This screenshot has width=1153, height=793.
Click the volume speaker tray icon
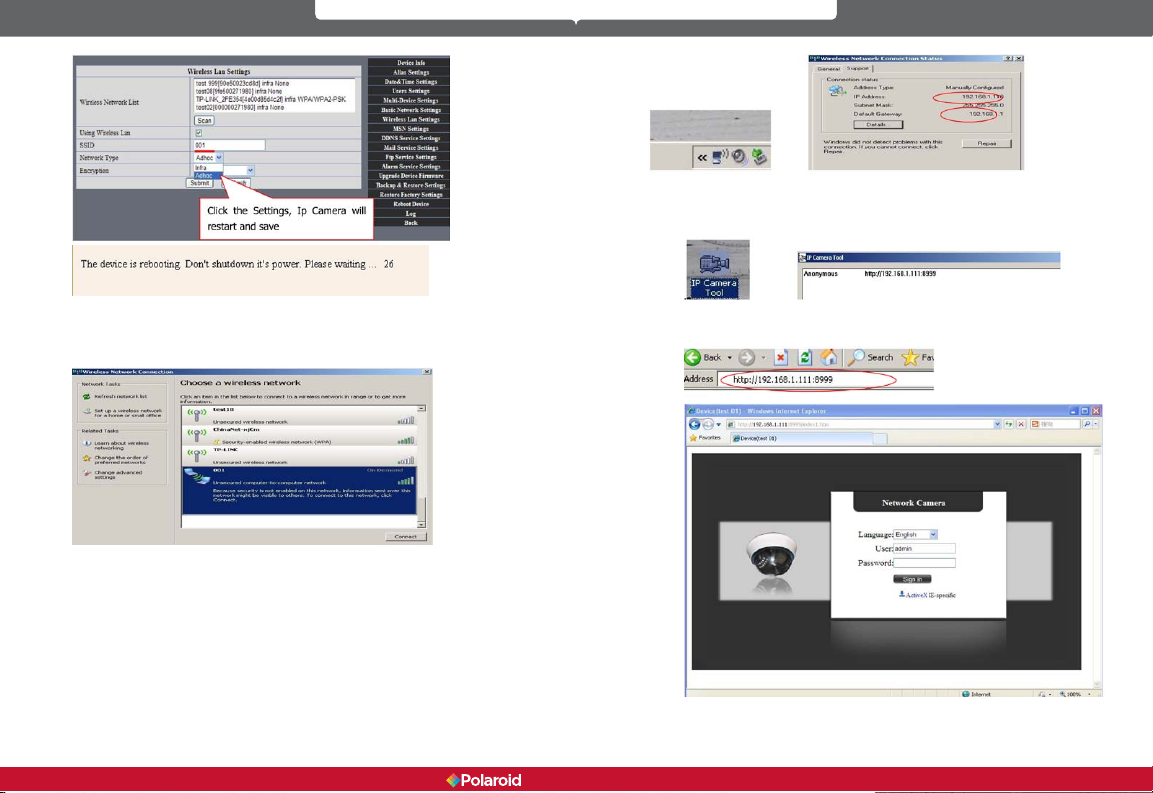point(740,157)
